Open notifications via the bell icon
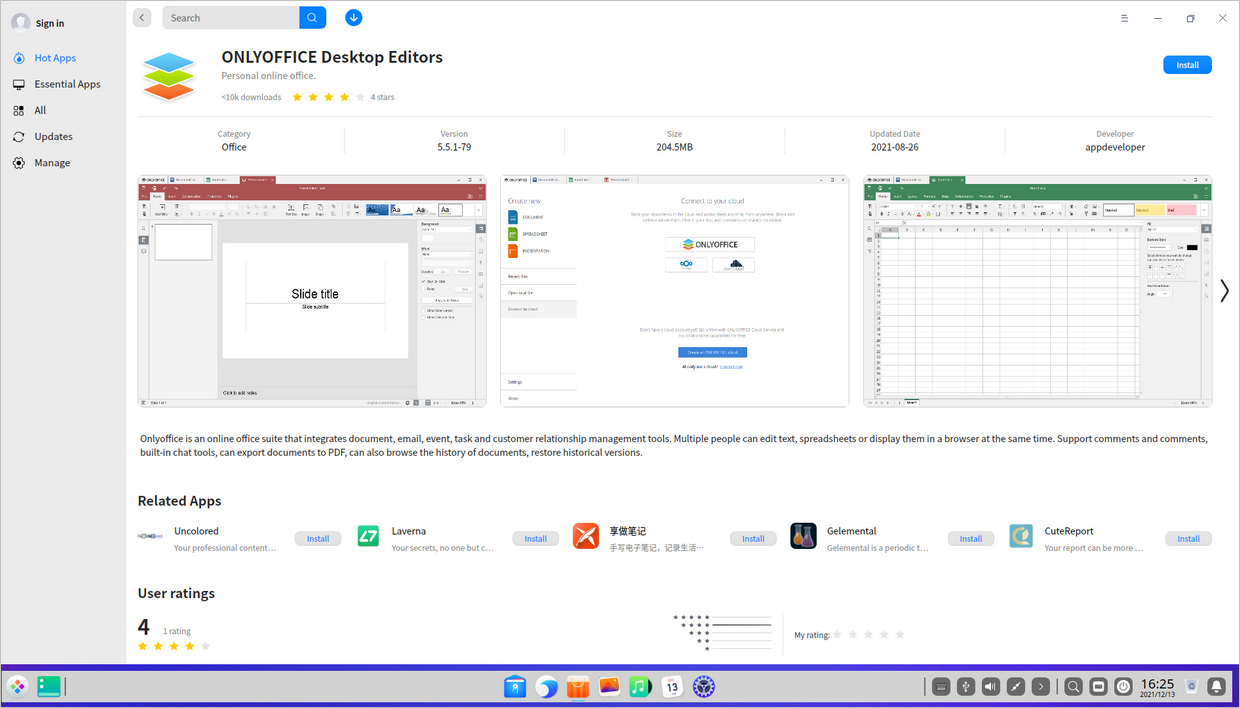The height and width of the screenshot is (708, 1240). tap(1215, 687)
